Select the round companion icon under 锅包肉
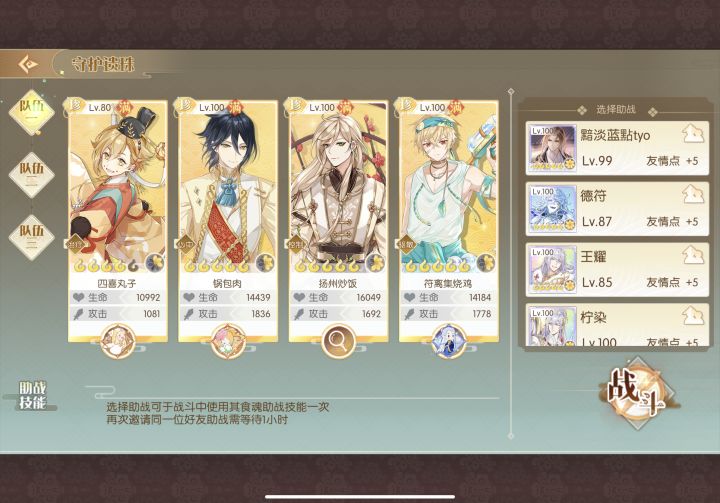This screenshot has height=503, width=720. tap(228, 341)
